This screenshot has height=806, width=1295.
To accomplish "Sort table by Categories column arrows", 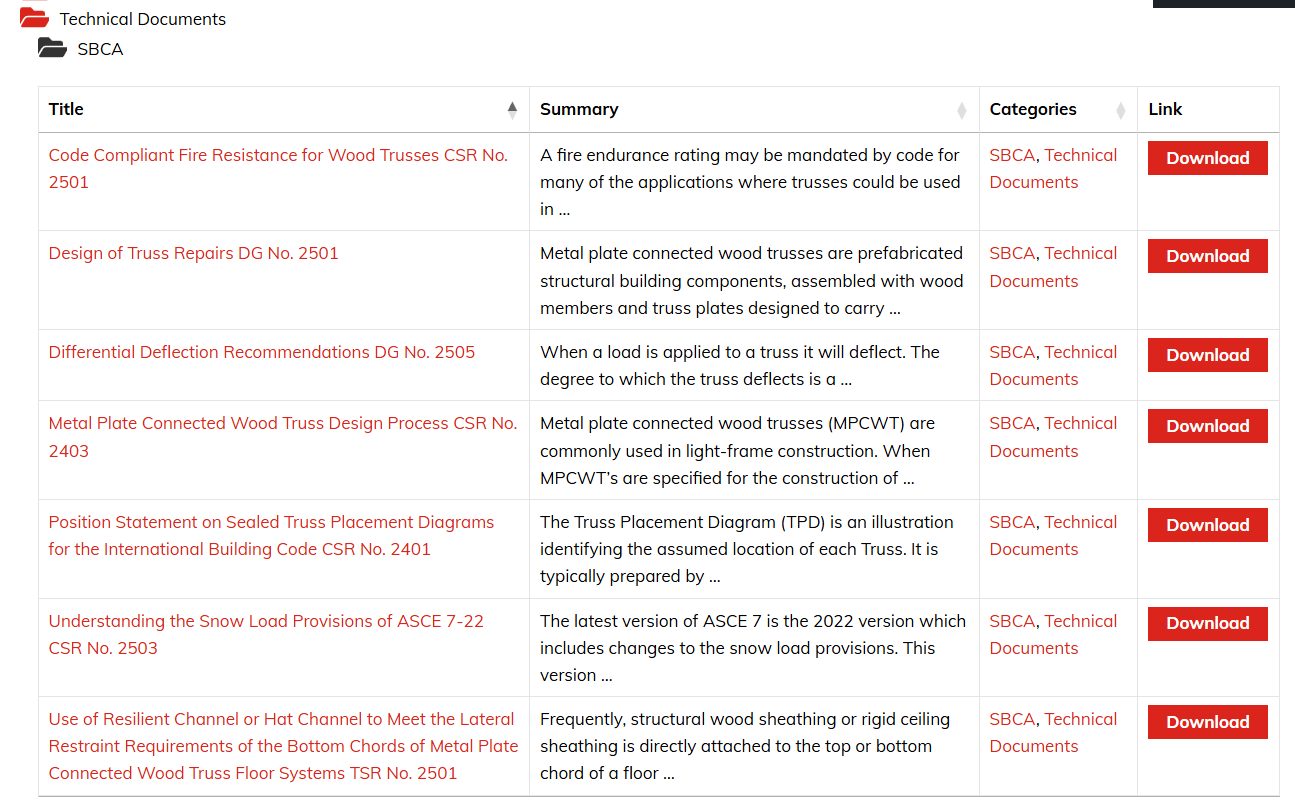I will coord(1120,110).
